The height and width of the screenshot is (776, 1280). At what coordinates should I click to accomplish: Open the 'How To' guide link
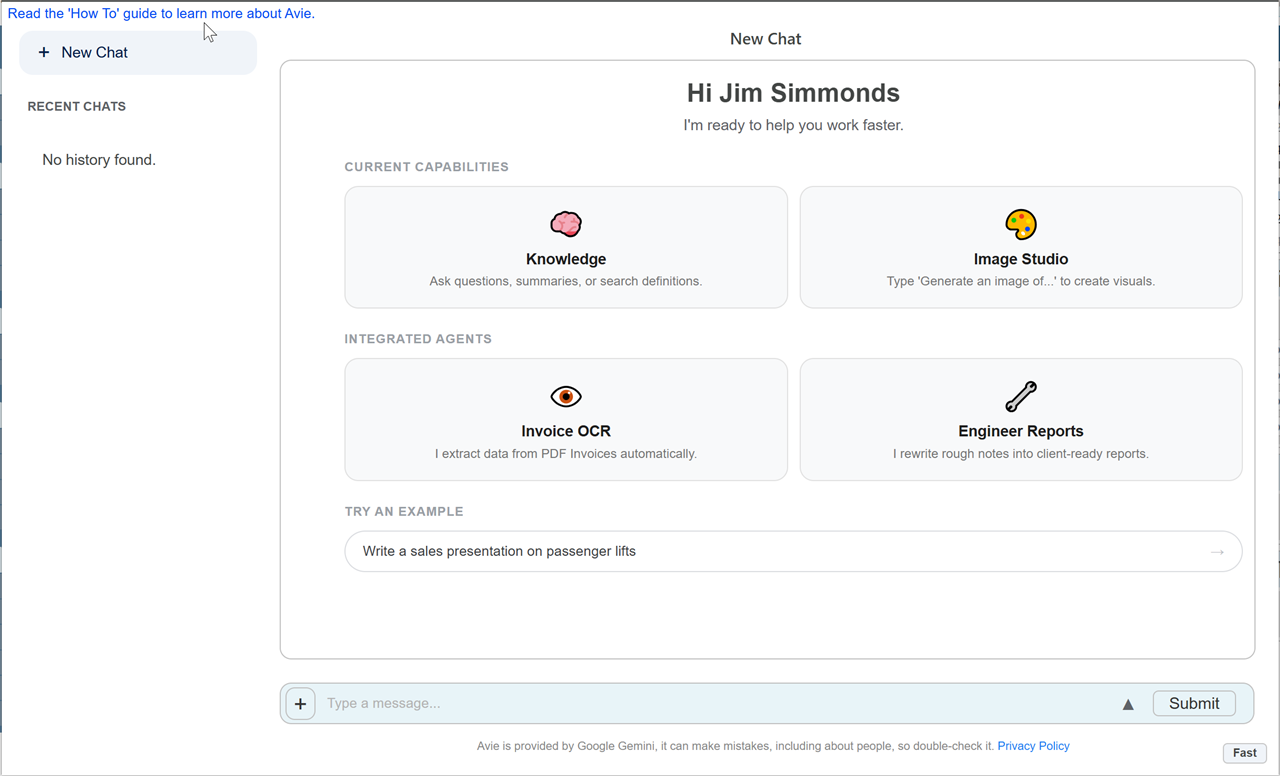click(161, 14)
